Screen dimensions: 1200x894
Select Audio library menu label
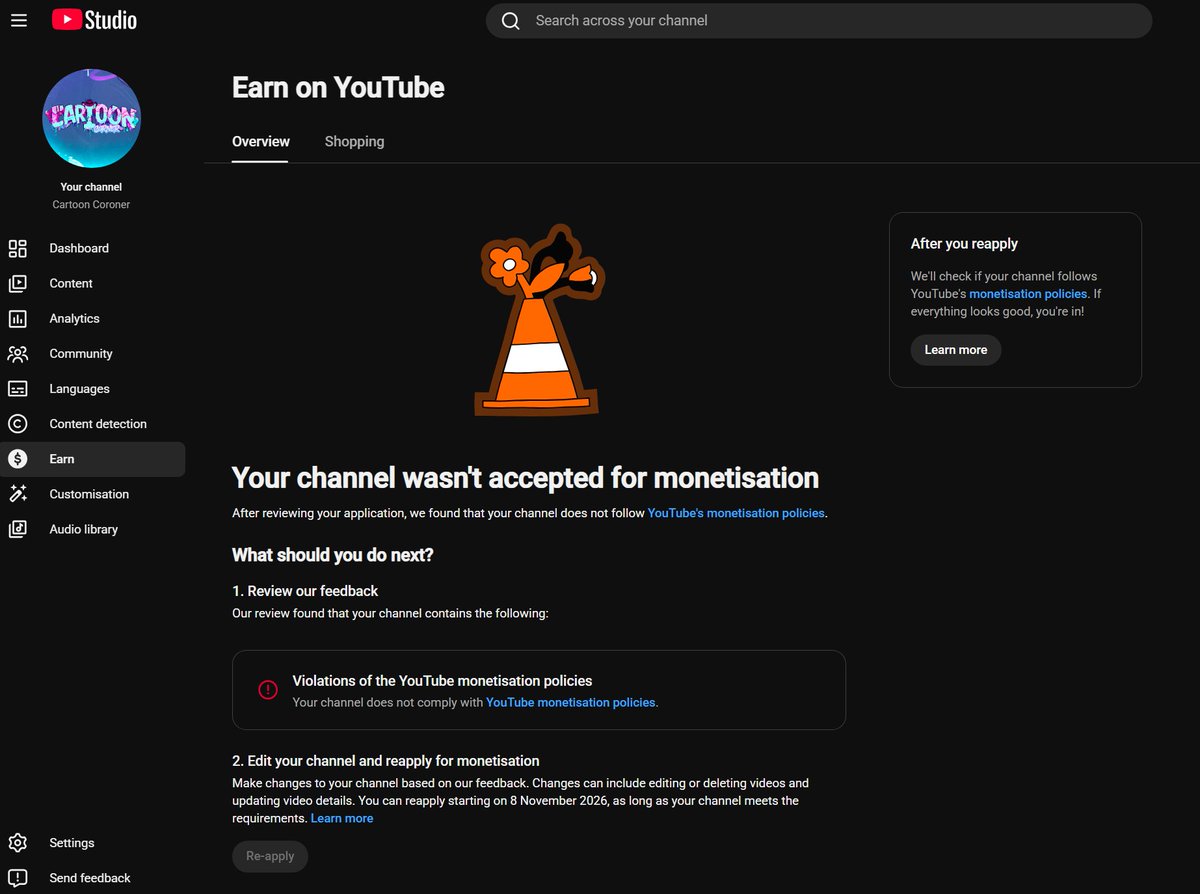[x=84, y=529]
